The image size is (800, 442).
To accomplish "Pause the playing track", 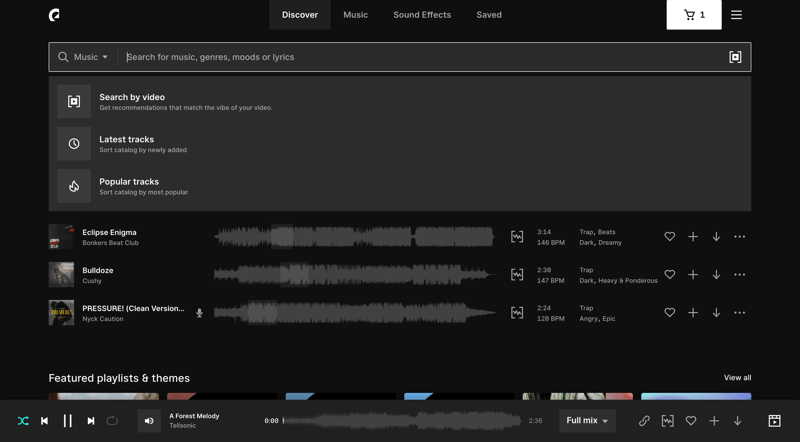I will click(x=67, y=421).
